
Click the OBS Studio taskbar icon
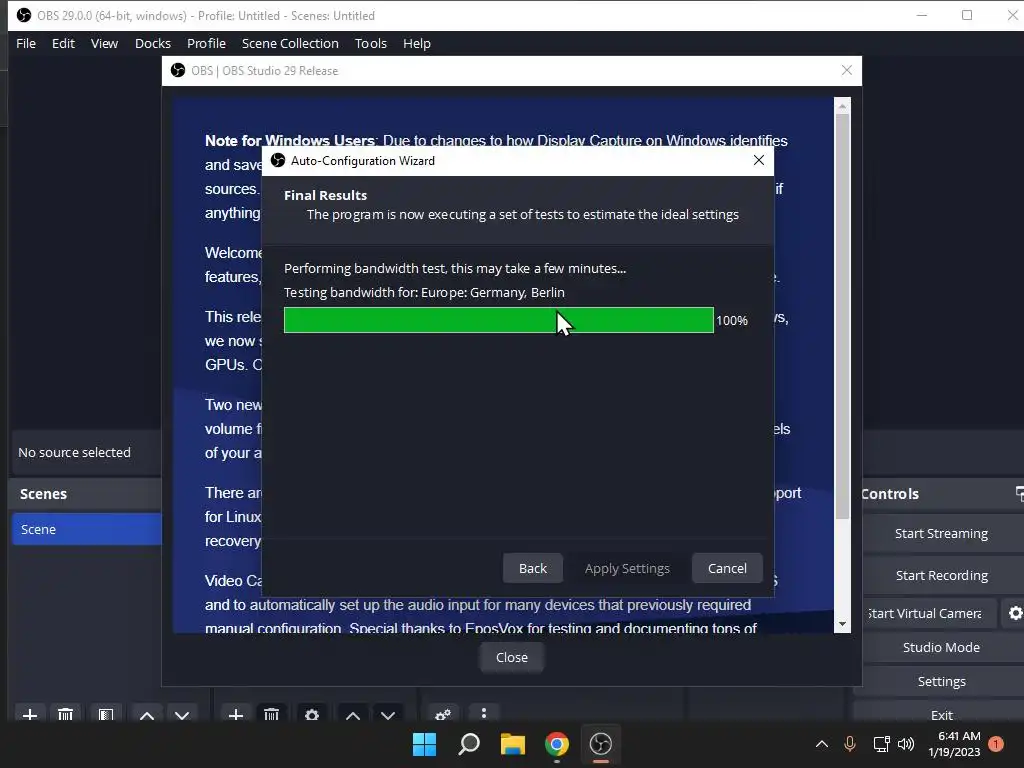(x=601, y=744)
